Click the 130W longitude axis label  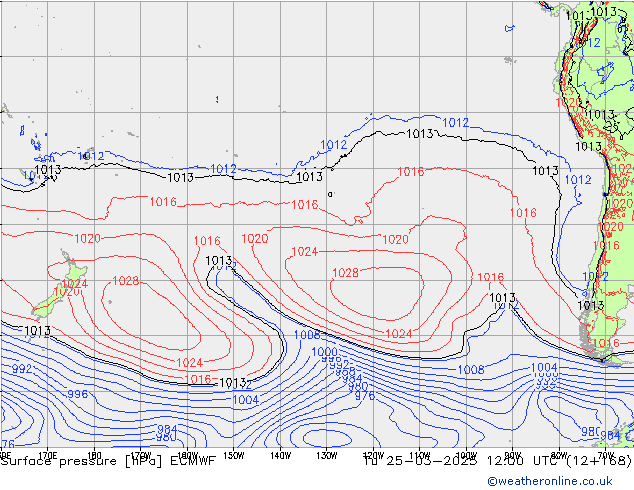[x=327, y=456]
